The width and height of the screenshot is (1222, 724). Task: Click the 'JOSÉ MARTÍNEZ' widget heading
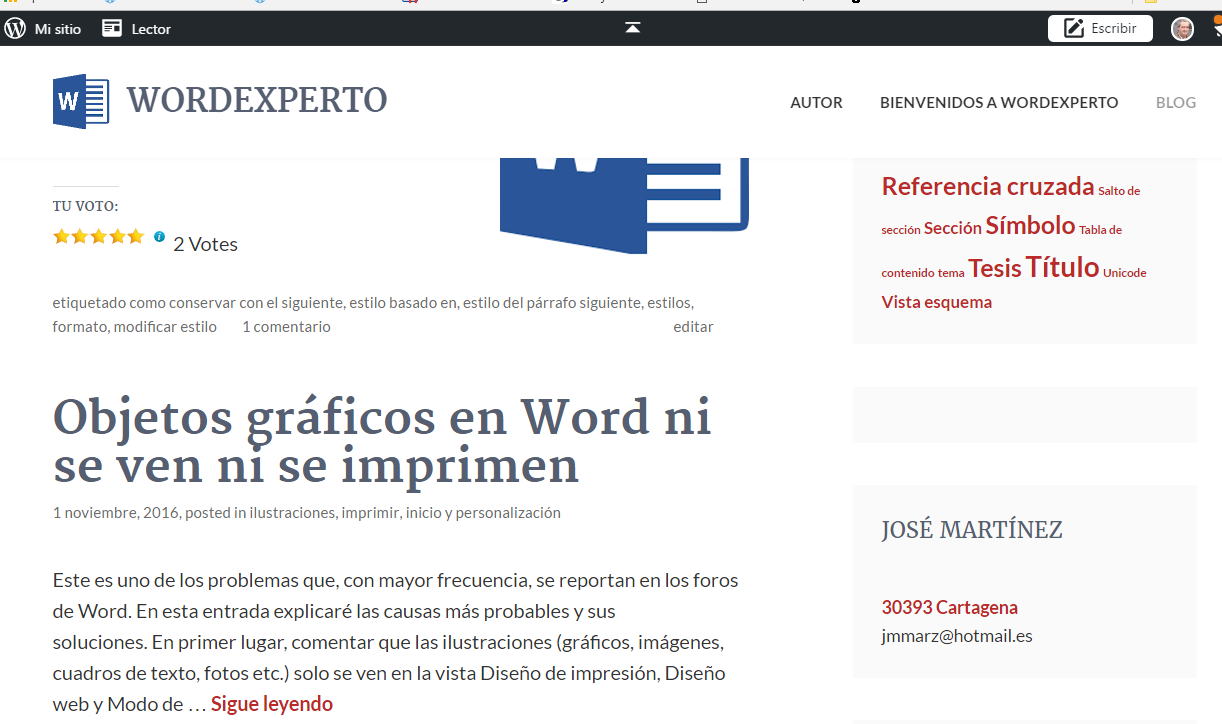(x=972, y=530)
